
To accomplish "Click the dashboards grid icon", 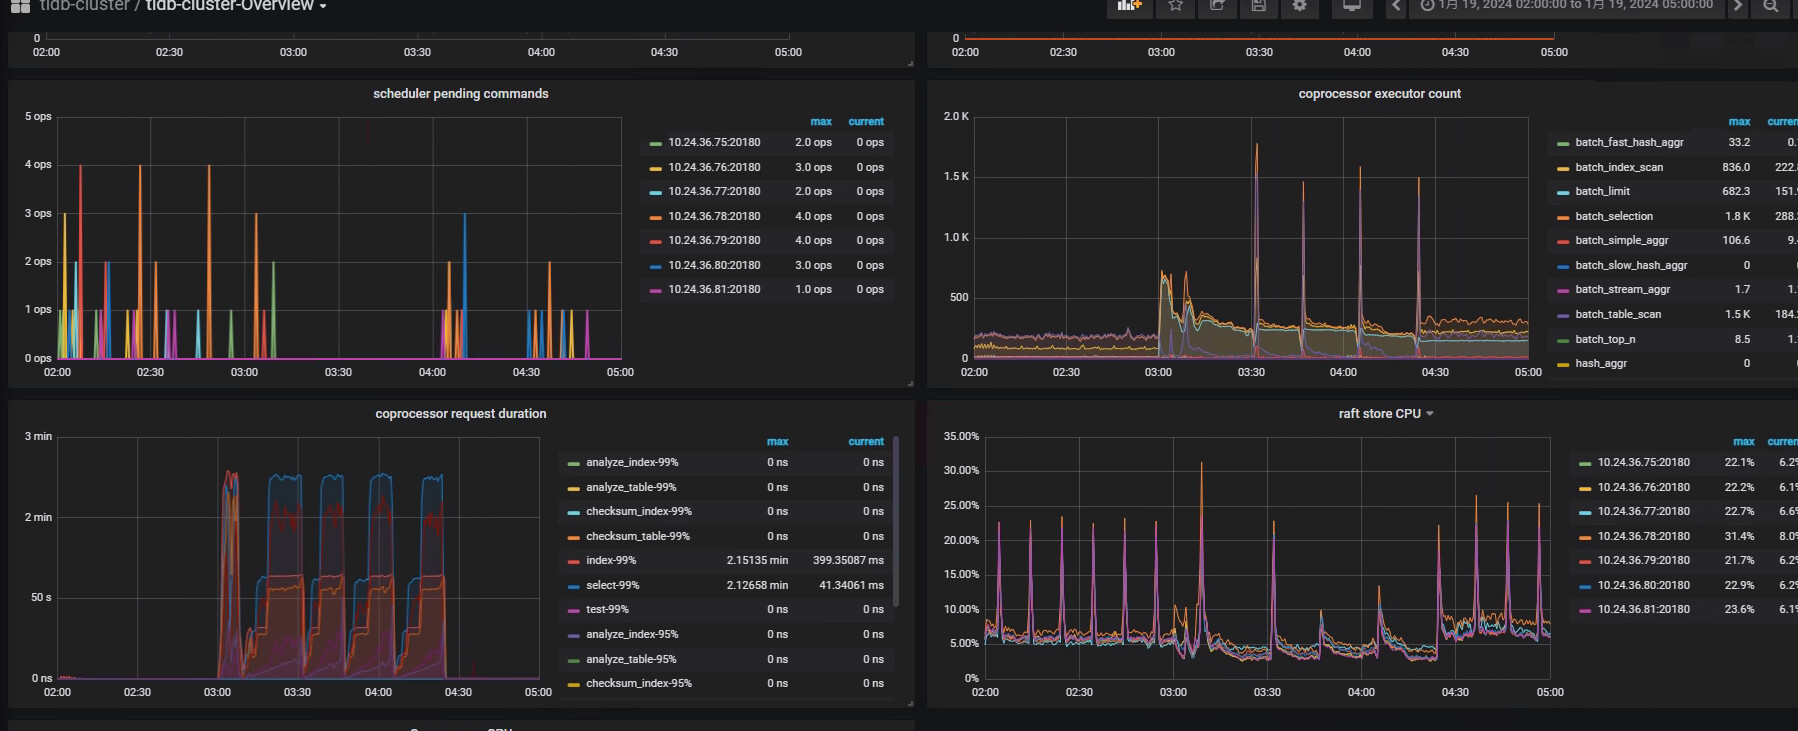I will coord(20,6).
